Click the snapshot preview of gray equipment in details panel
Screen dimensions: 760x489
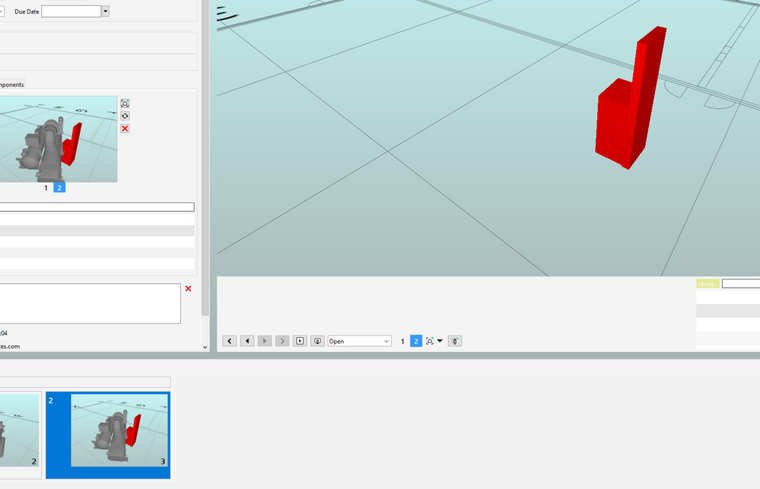tap(59, 139)
